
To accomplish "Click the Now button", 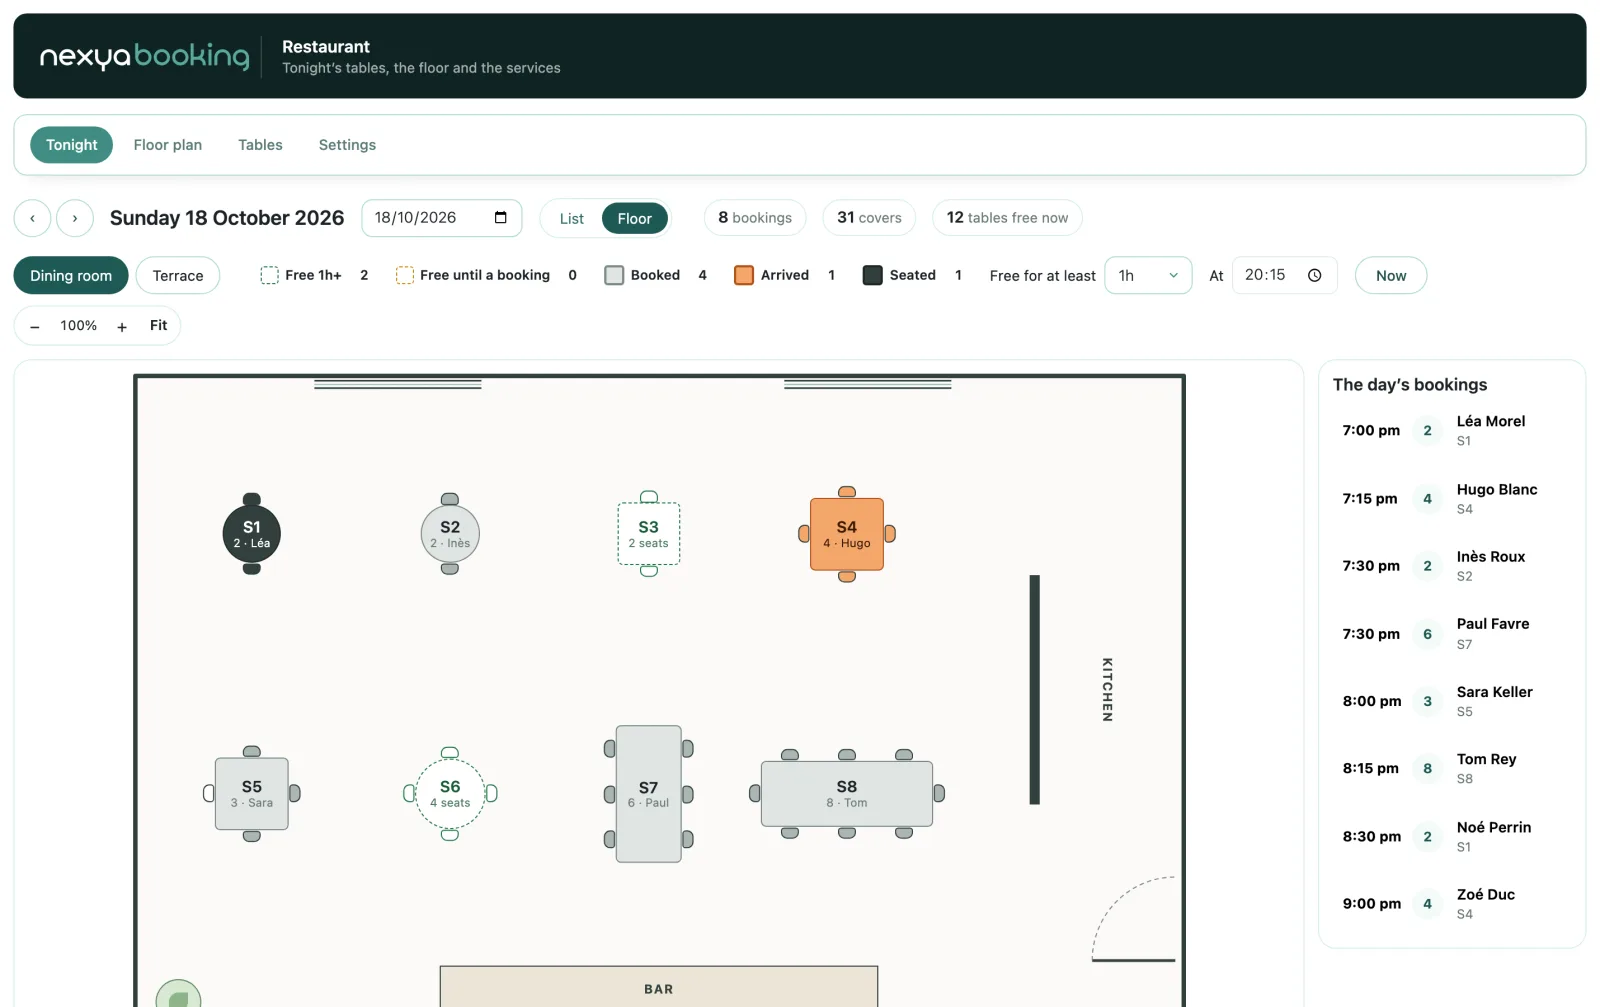I will coord(1391,275).
